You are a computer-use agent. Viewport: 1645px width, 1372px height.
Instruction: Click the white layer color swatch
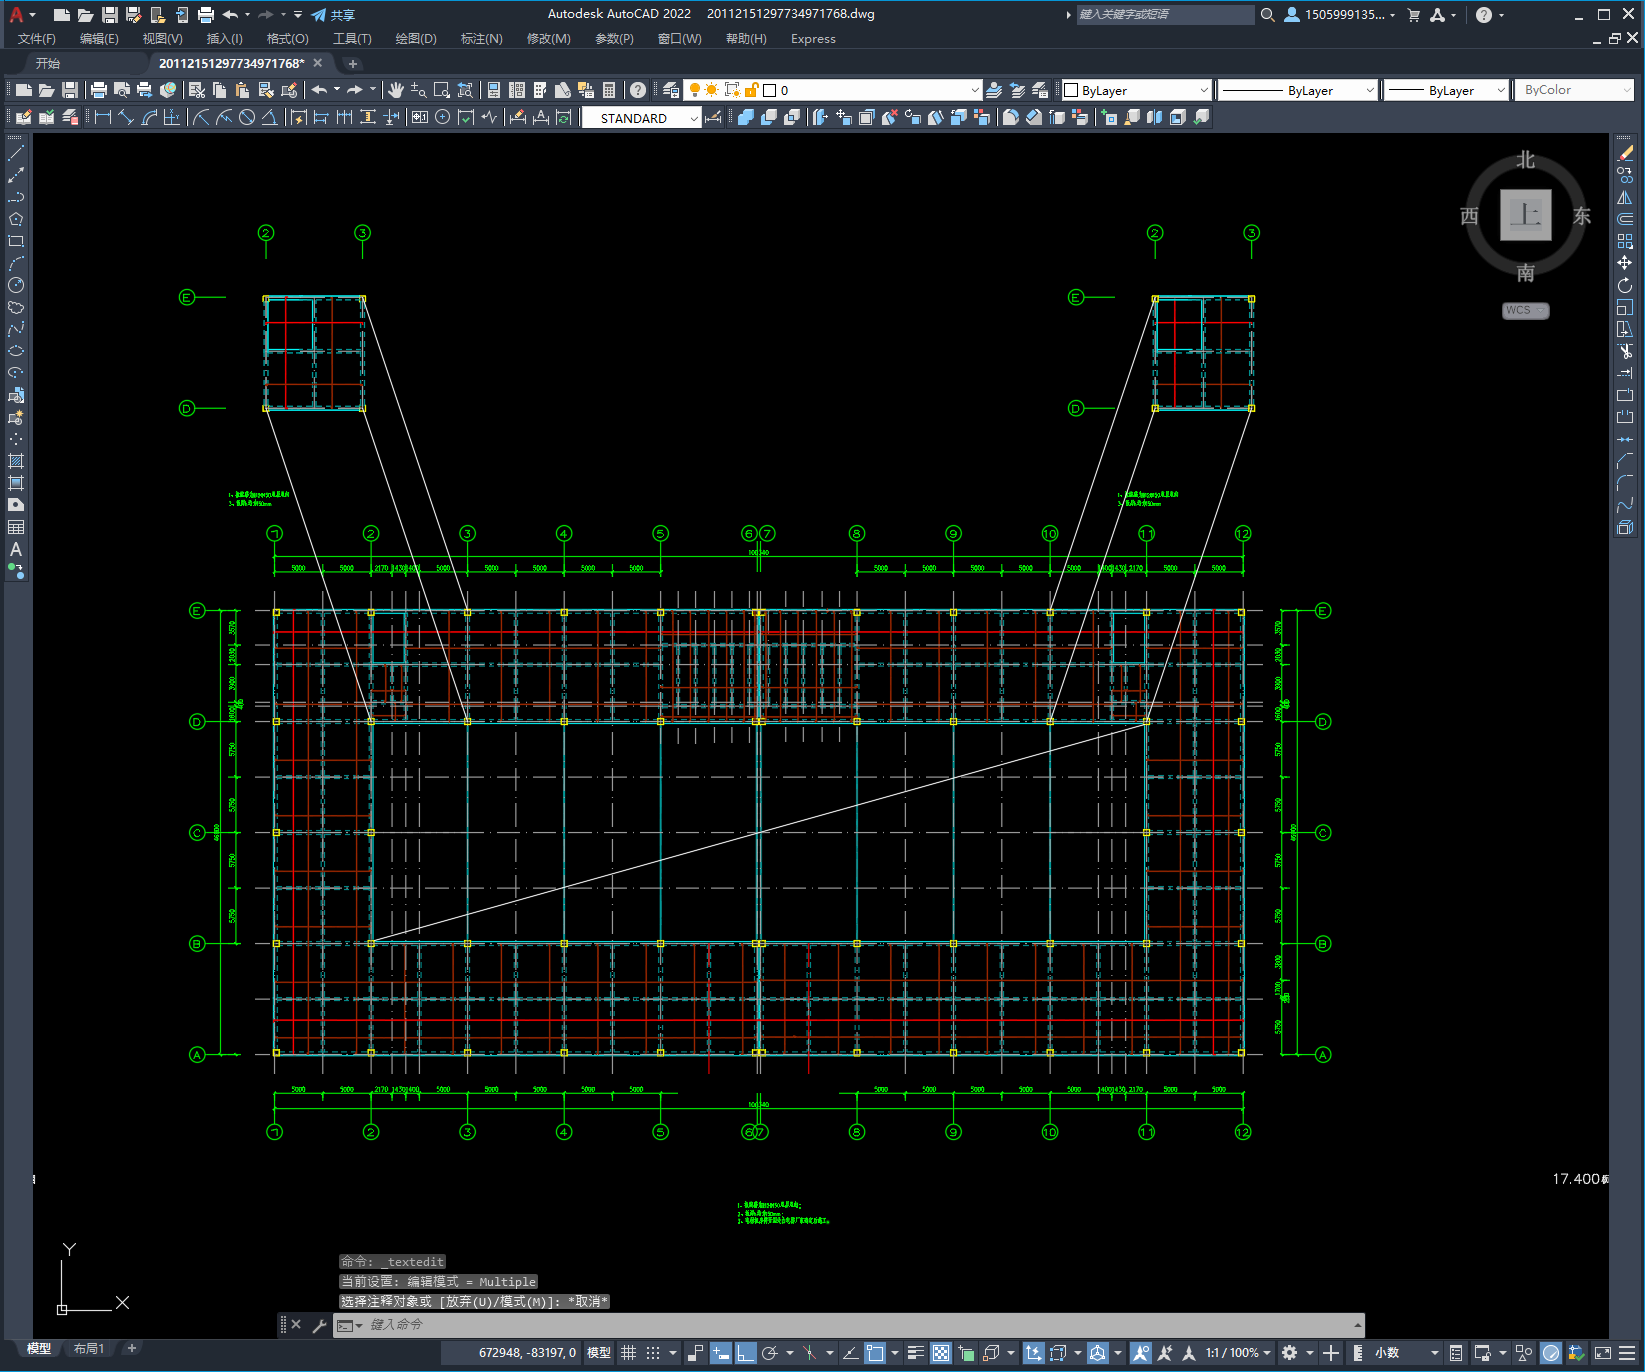point(770,90)
